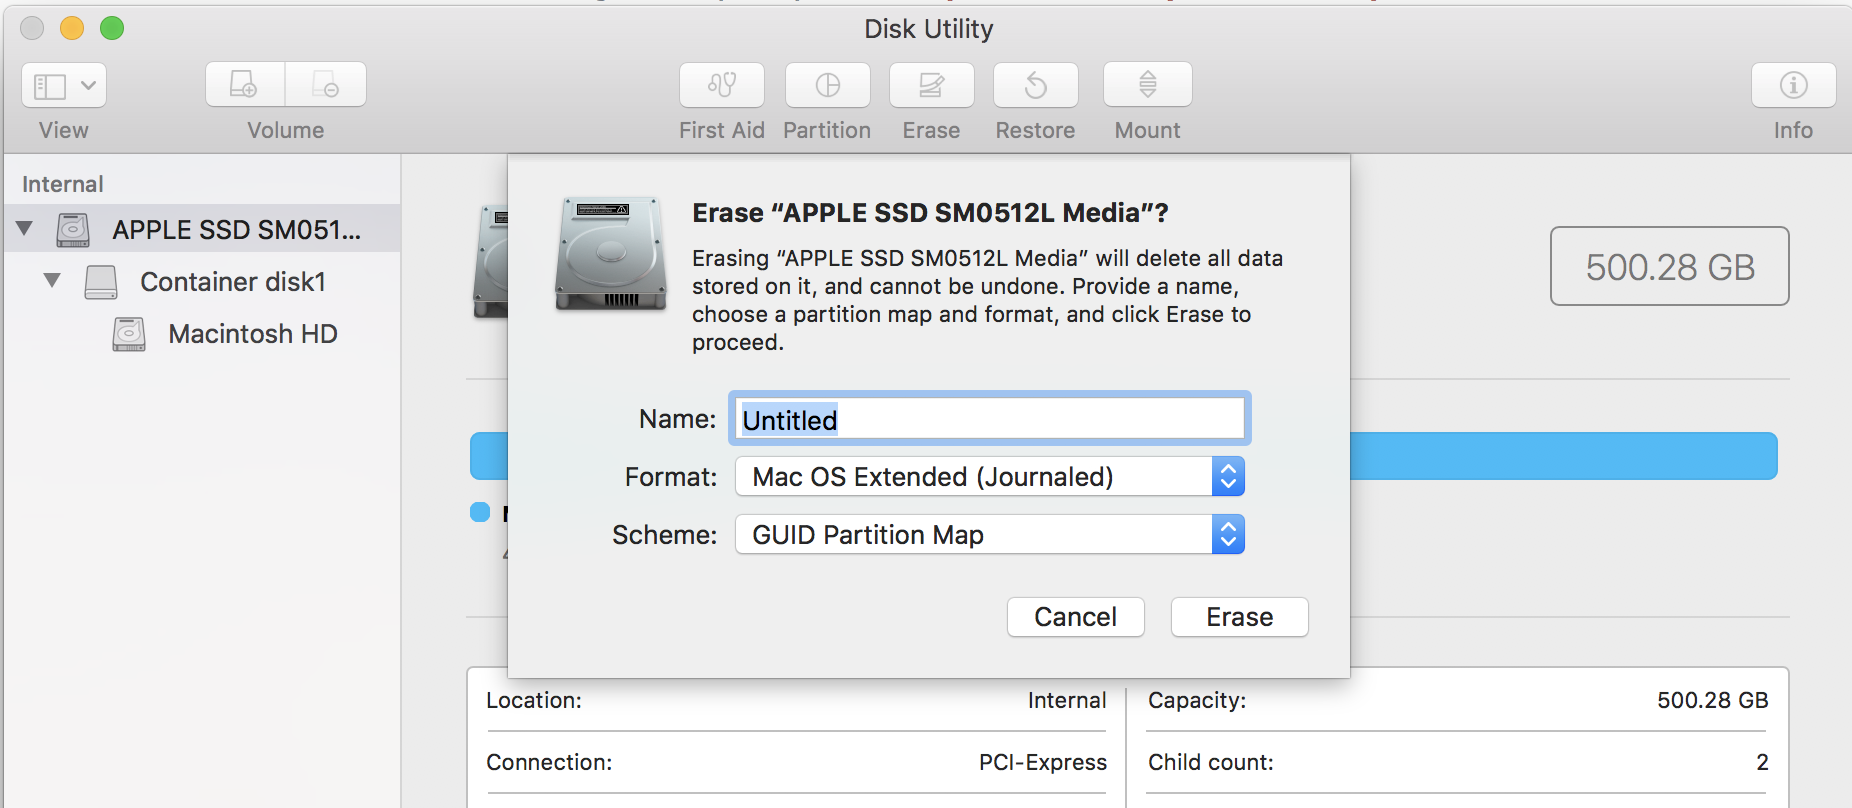Click the Remove Volume icon
Screen dimensions: 1852x808
[326, 85]
